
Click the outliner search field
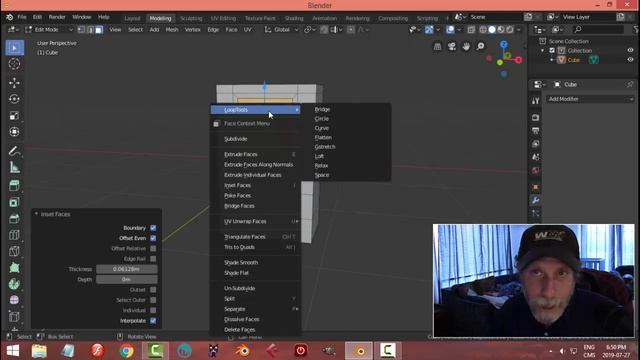pos(598,29)
